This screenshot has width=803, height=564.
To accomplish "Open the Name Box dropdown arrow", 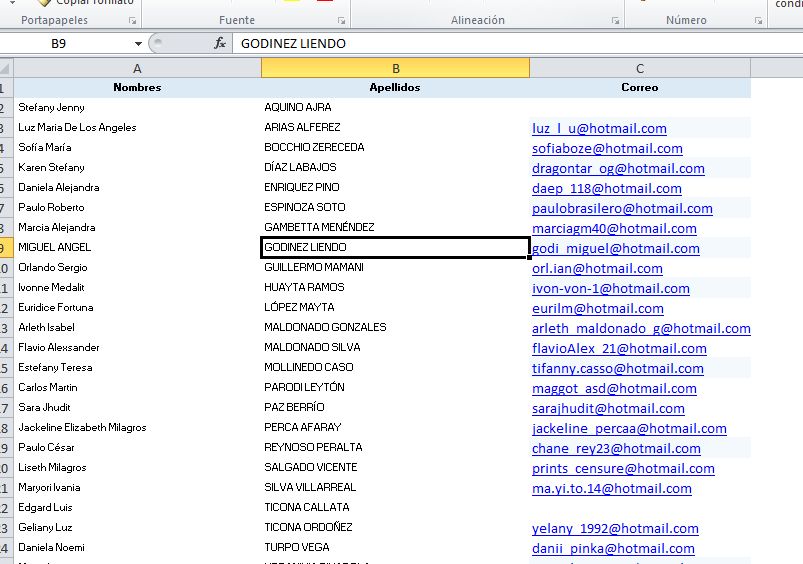I will 138,44.
